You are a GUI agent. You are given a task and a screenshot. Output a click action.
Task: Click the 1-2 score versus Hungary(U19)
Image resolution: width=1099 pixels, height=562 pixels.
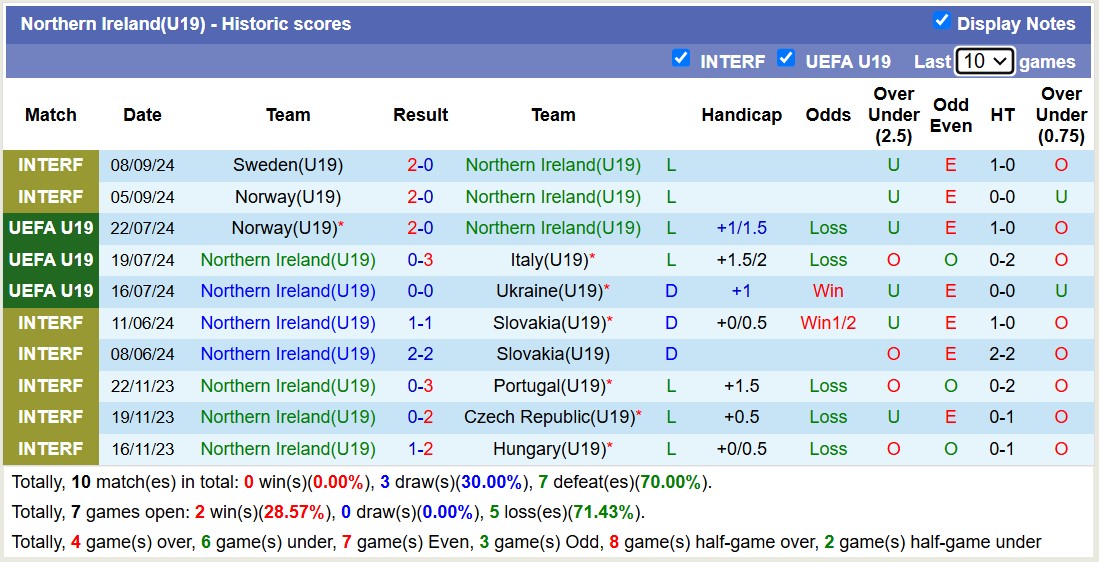click(420, 449)
